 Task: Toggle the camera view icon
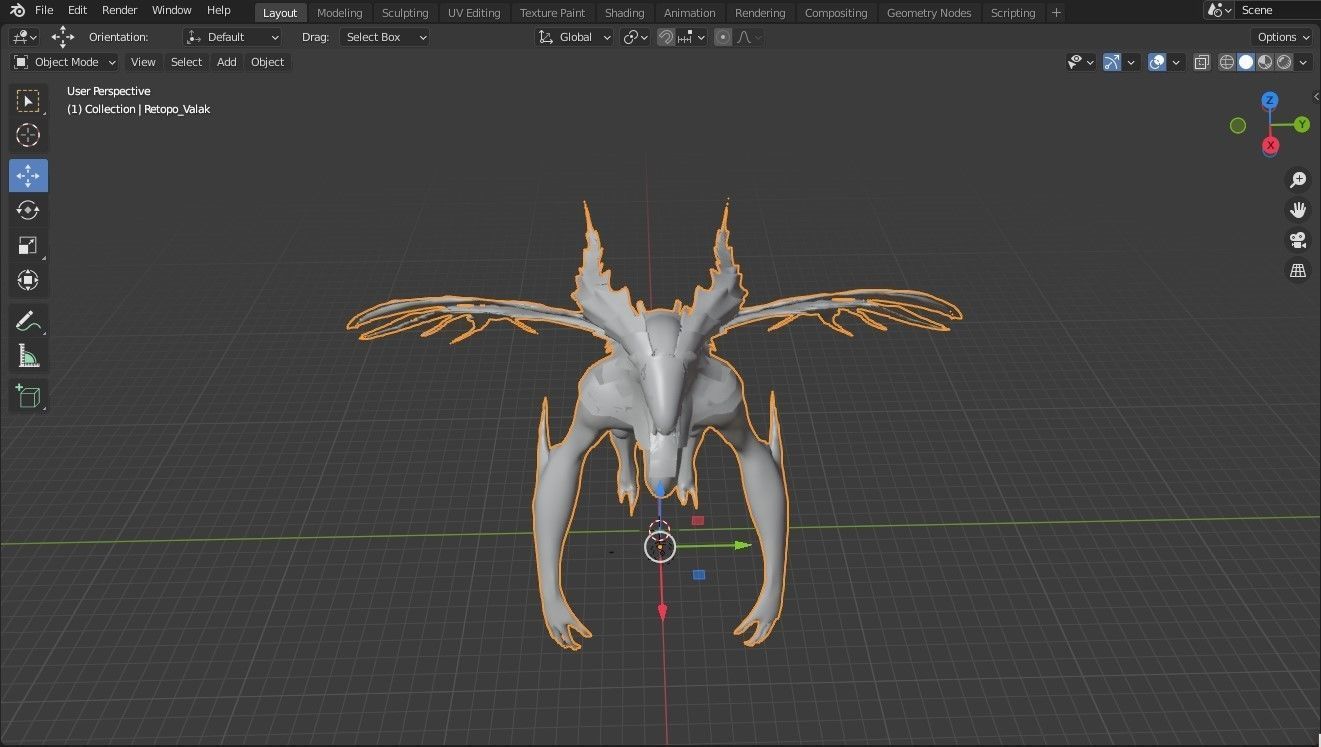(1298, 240)
